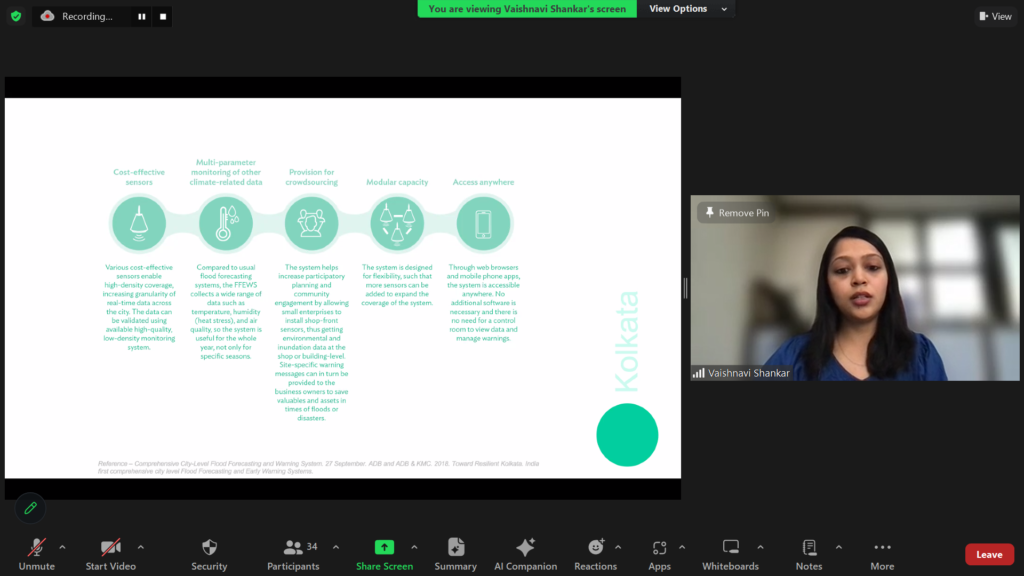Open the Apps menu item
Screen dimensions: 1024x576
[659, 548]
